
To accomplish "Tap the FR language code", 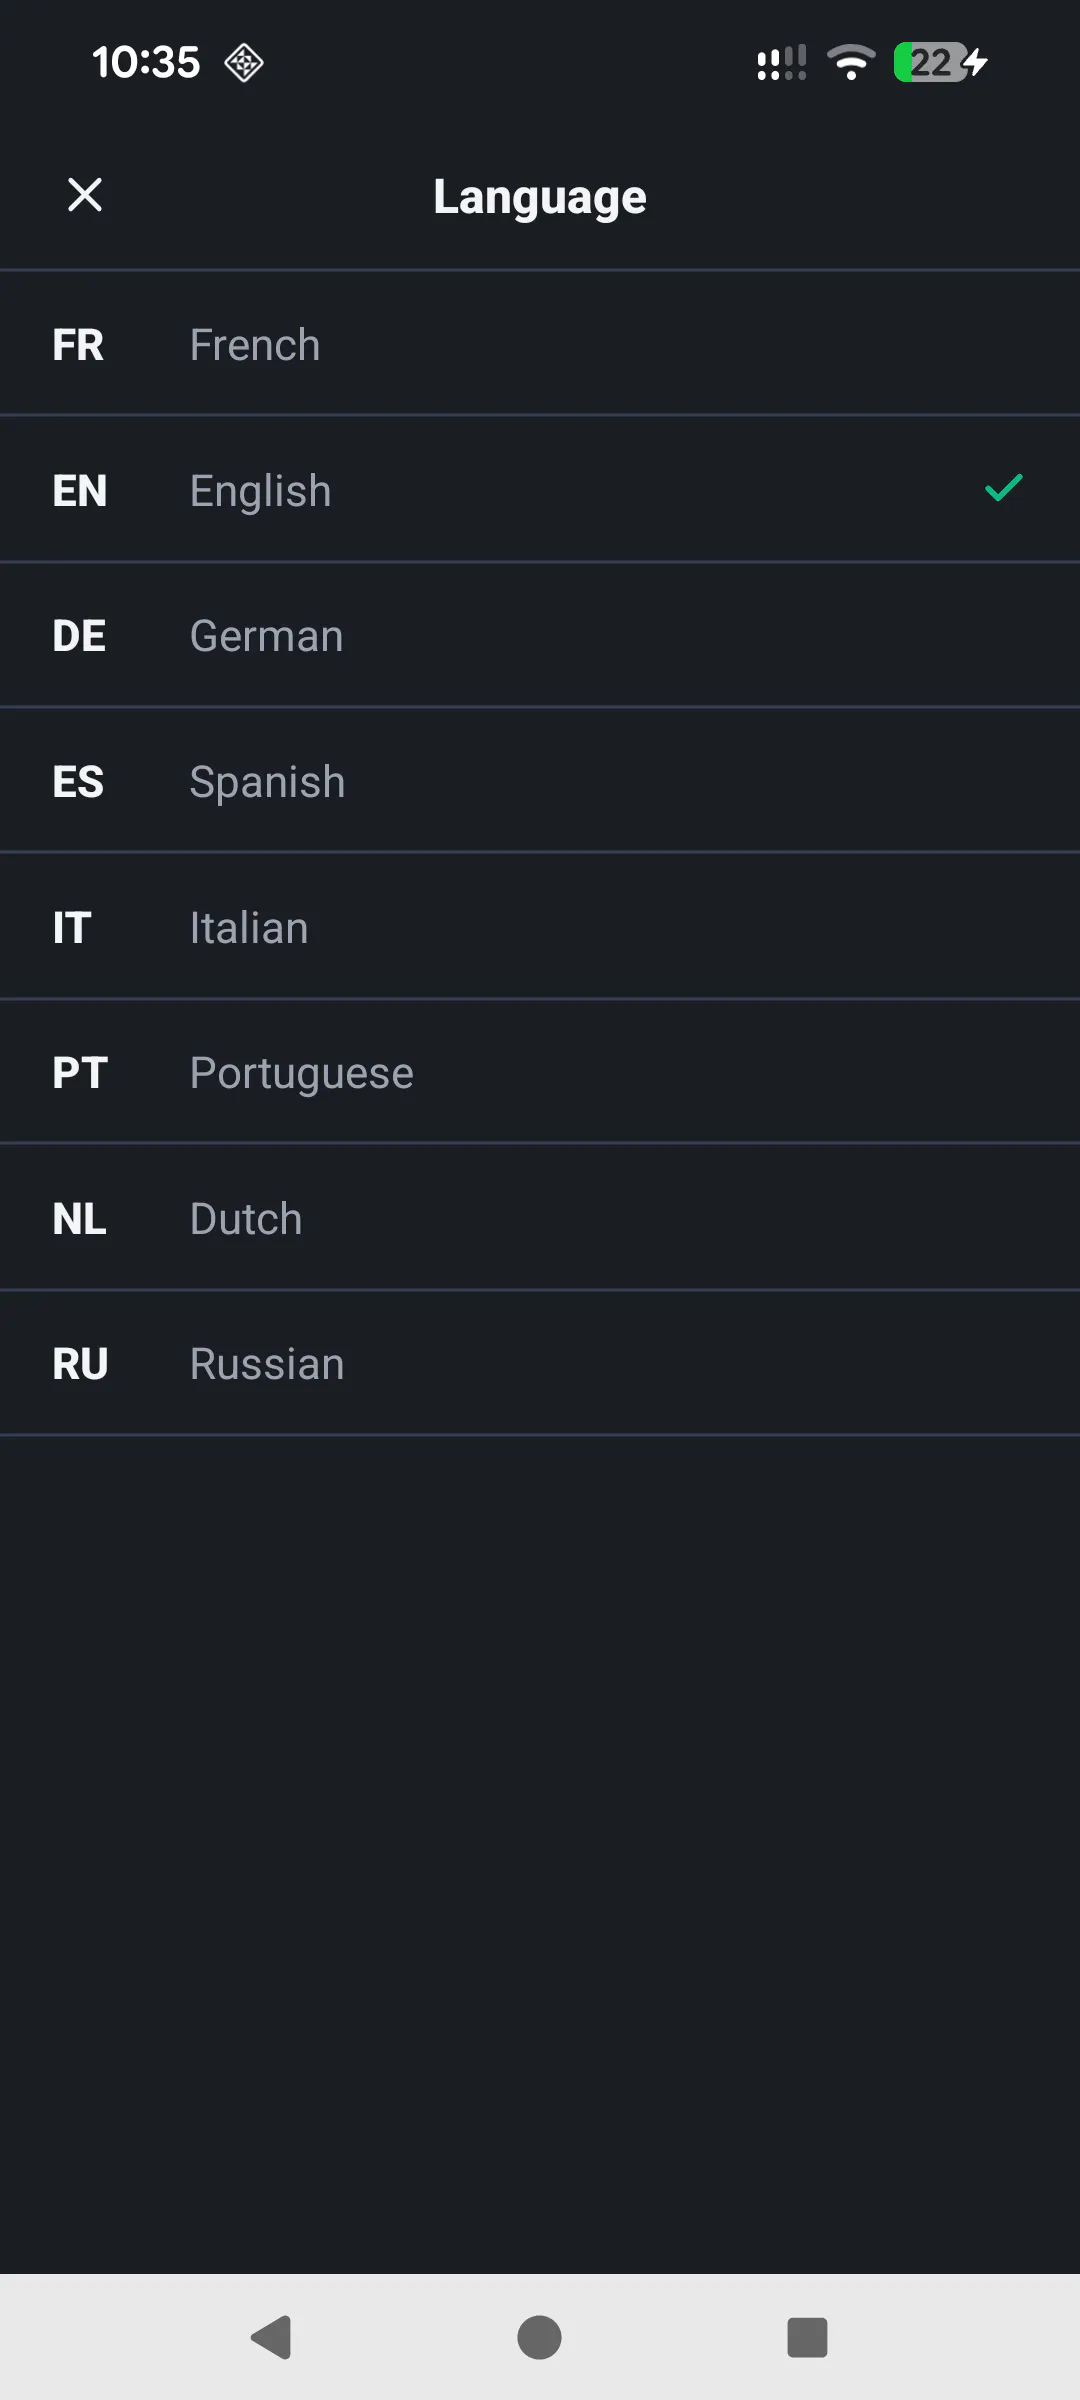I will click(78, 345).
